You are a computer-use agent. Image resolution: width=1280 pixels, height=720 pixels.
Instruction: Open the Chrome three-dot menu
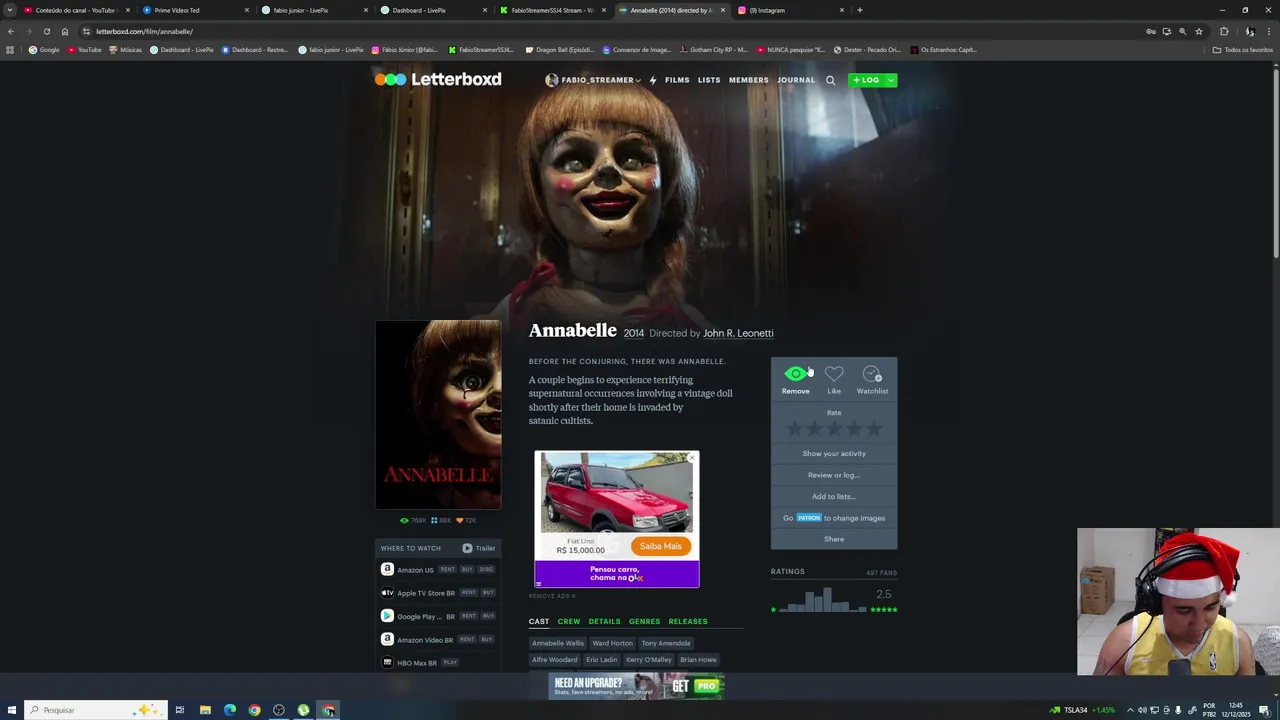coord(1269,31)
